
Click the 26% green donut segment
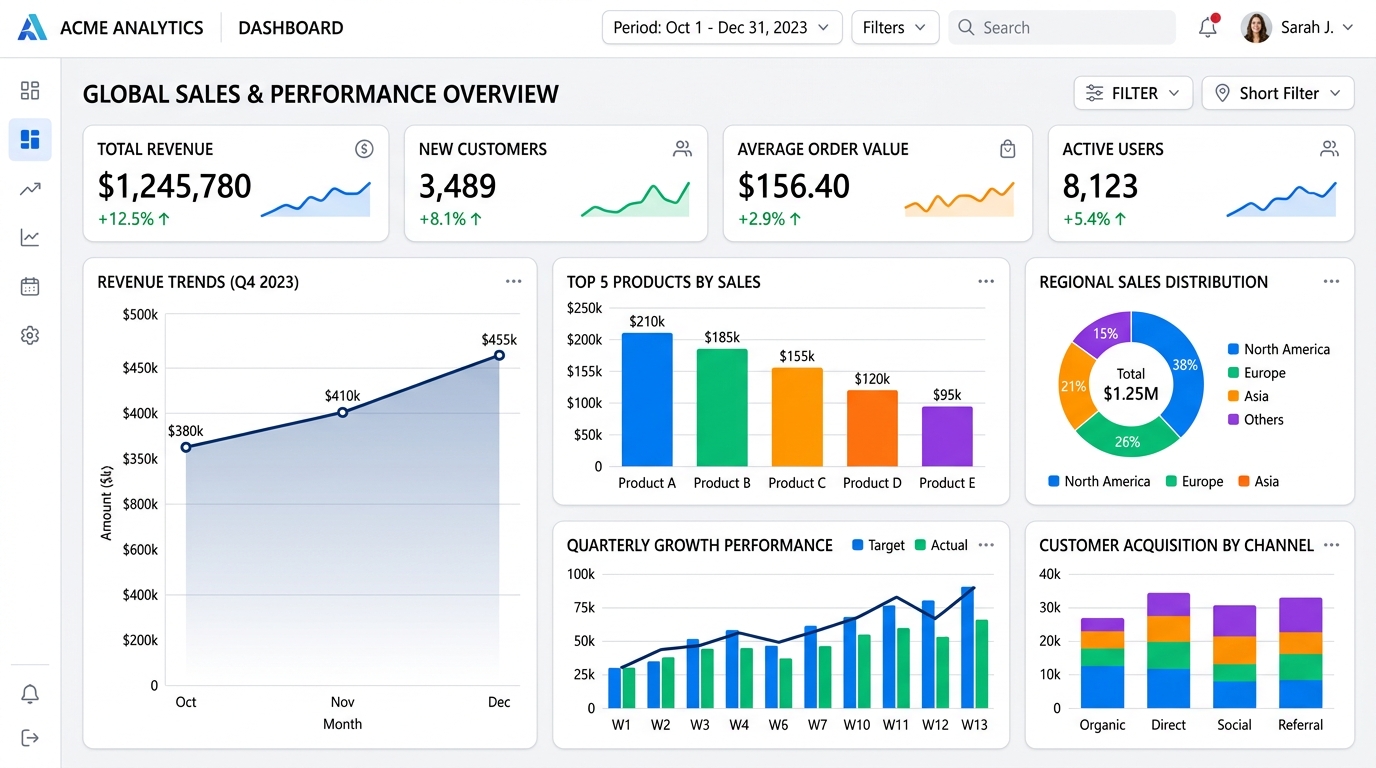[x=1127, y=440]
